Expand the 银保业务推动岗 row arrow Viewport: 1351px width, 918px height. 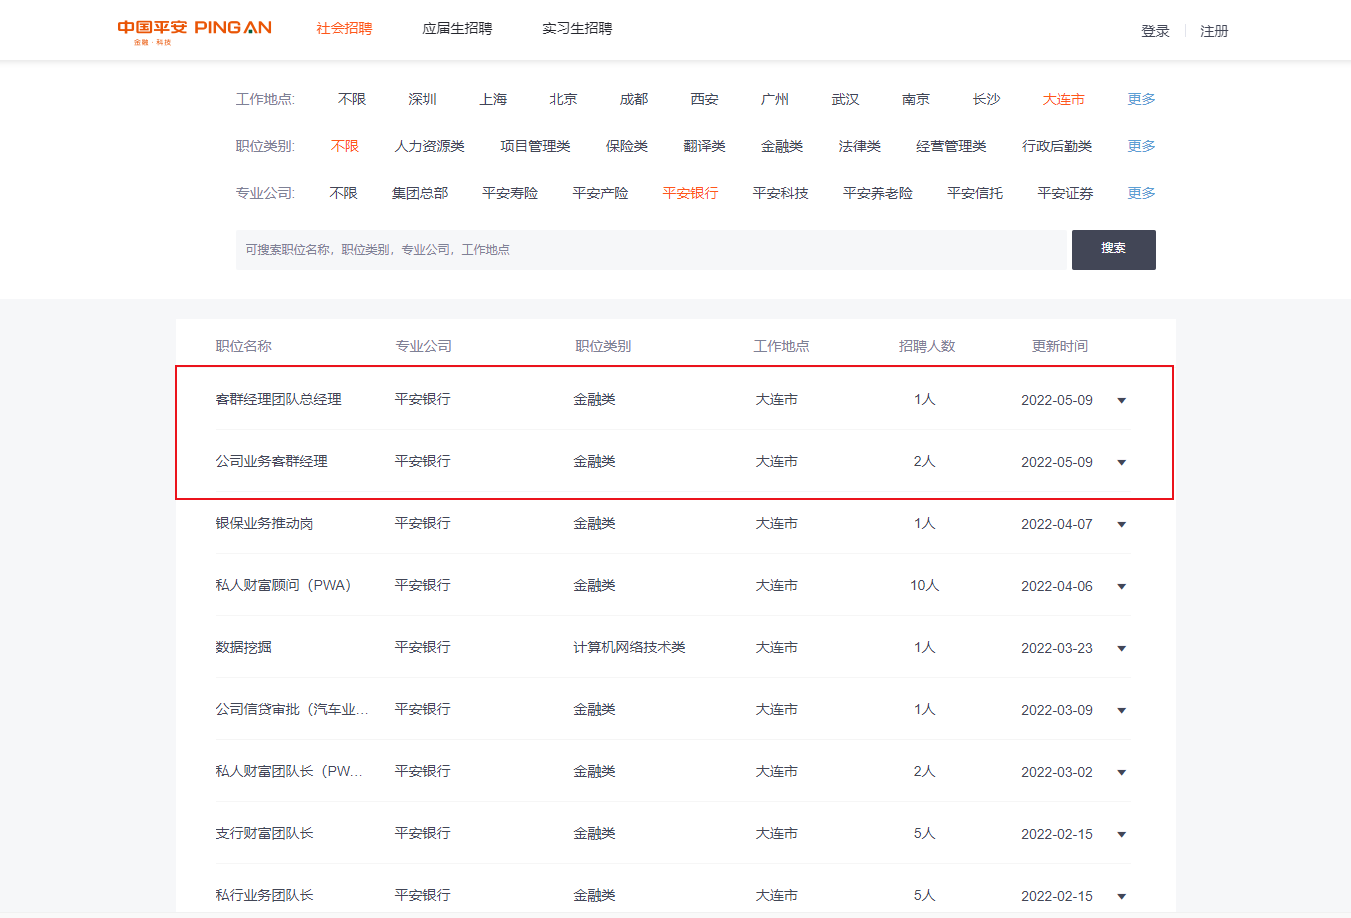click(1121, 525)
